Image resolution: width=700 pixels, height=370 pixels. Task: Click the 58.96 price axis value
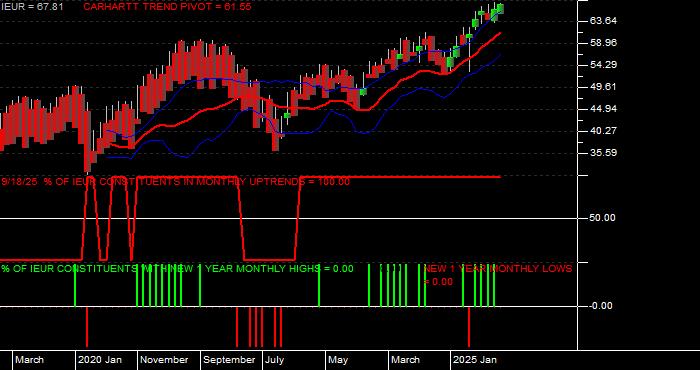[x=603, y=43]
